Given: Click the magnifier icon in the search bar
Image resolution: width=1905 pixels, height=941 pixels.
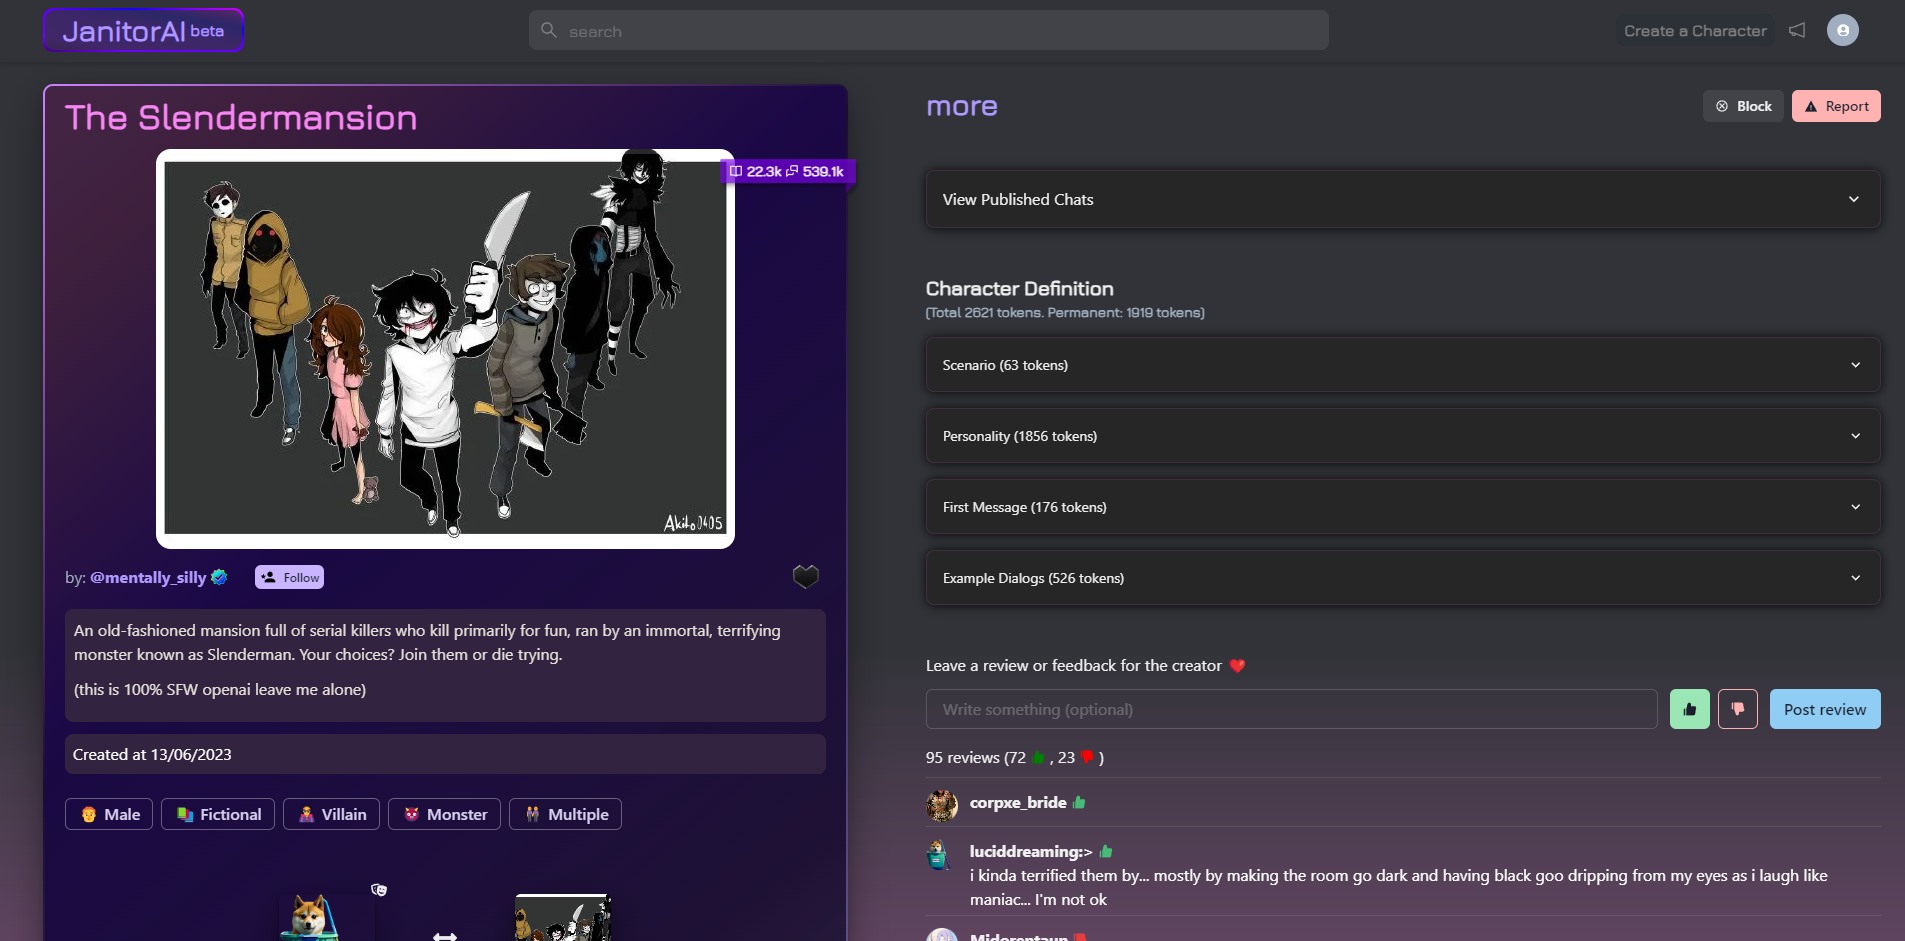Looking at the screenshot, I should pos(549,30).
